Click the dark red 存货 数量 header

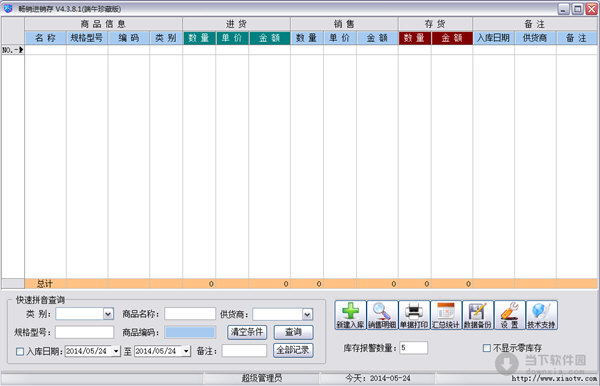(x=414, y=38)
